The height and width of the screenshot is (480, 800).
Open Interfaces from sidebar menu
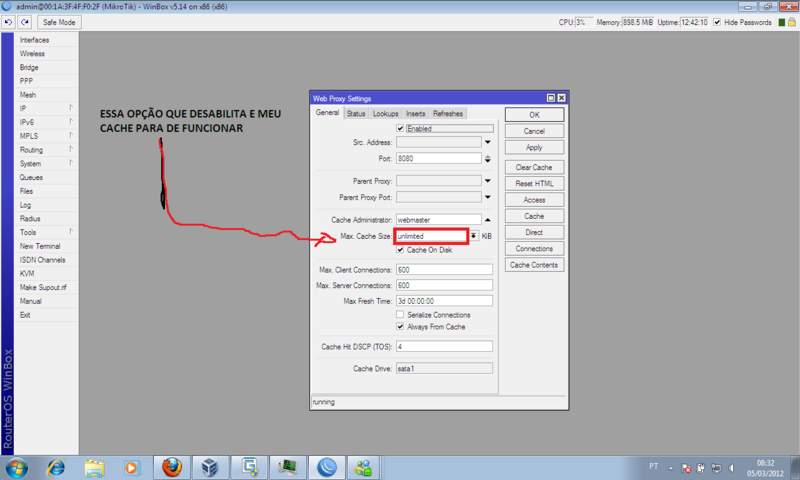tap(34, 40)
